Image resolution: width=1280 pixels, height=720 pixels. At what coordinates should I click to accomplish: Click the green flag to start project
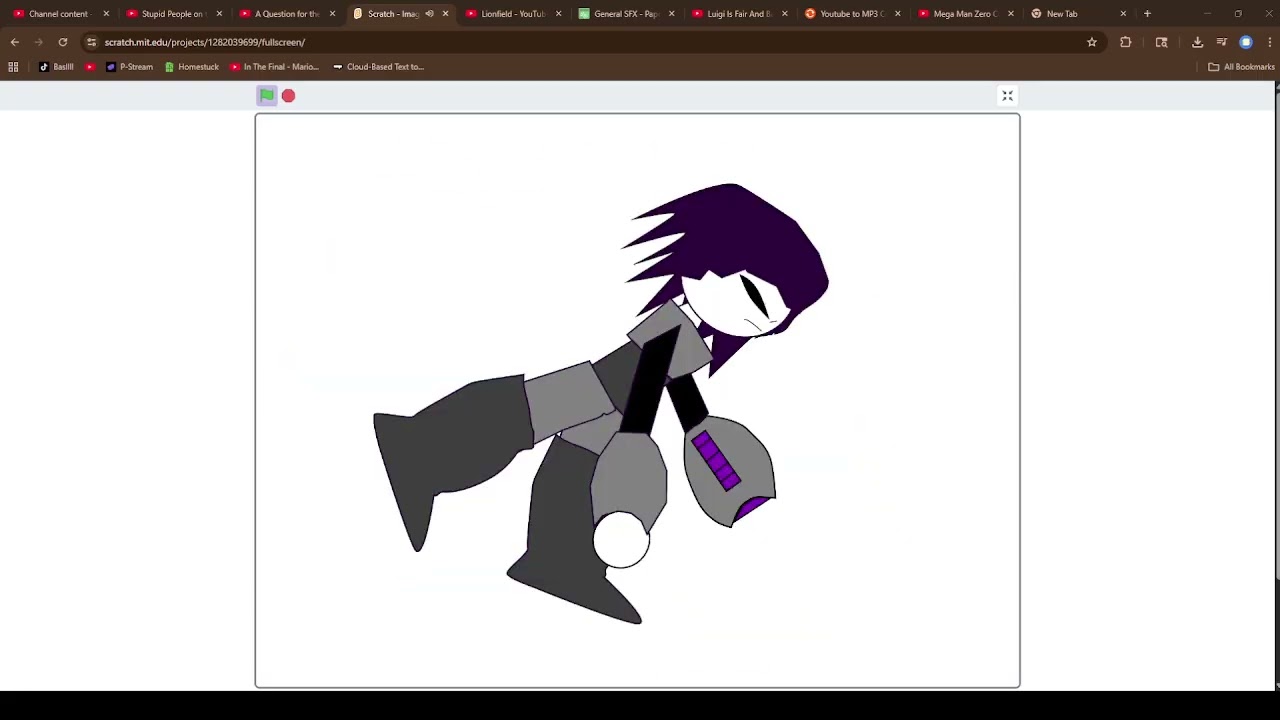point(267,95)
